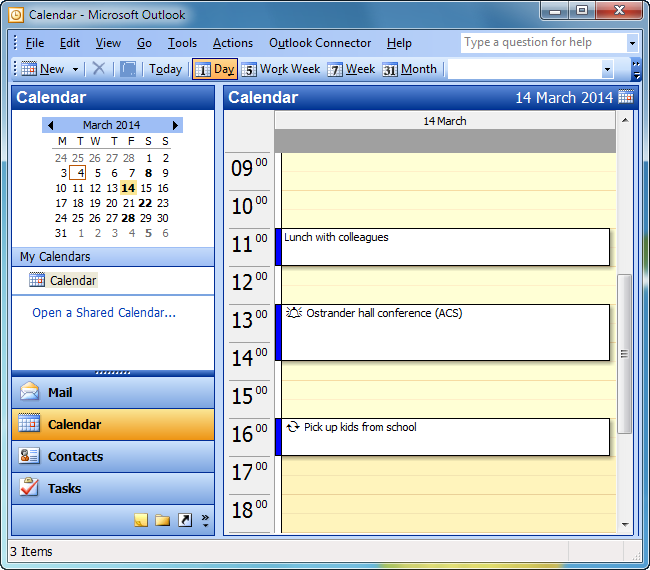This screenshot has height=570, width=650.
Task: Open the Mail pane
Action: pyautogui.click(x=113, y=392)
